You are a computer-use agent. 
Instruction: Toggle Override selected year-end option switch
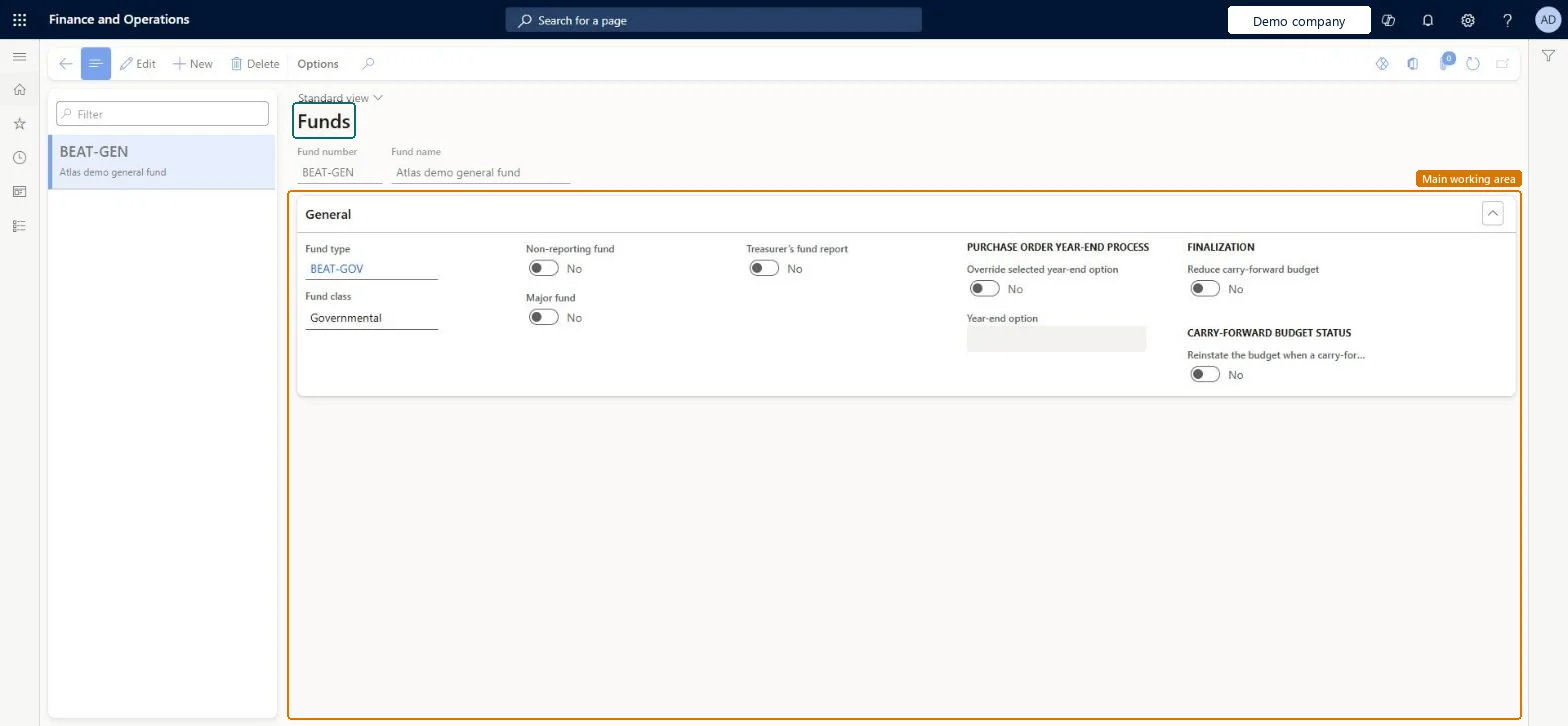(x=985, y=288)
